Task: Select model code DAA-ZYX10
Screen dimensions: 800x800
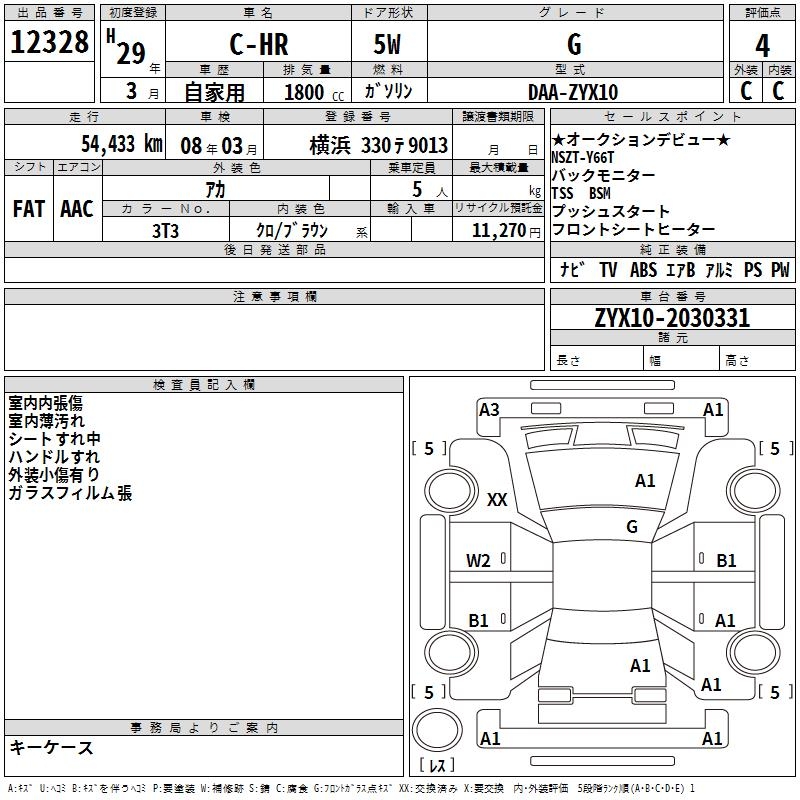Action: [x=573, y=92]
